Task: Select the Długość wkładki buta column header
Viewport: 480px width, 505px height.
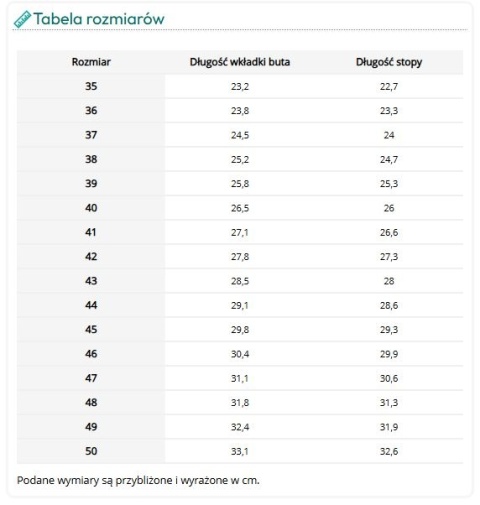Action: [240, 62]
